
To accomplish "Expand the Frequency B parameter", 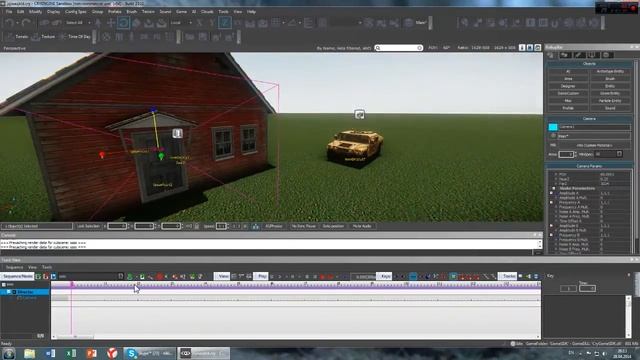I will pos(551,235).
